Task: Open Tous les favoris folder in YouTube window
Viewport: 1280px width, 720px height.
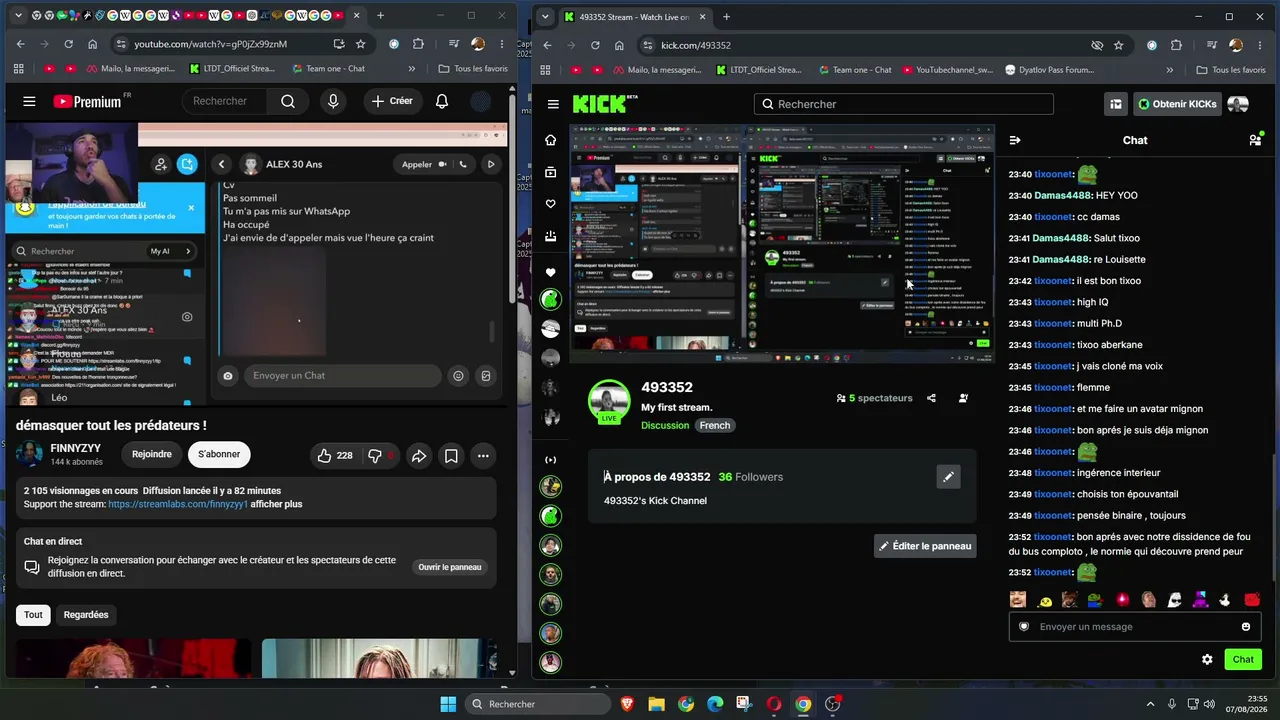Action: click(x=473, y=69)
